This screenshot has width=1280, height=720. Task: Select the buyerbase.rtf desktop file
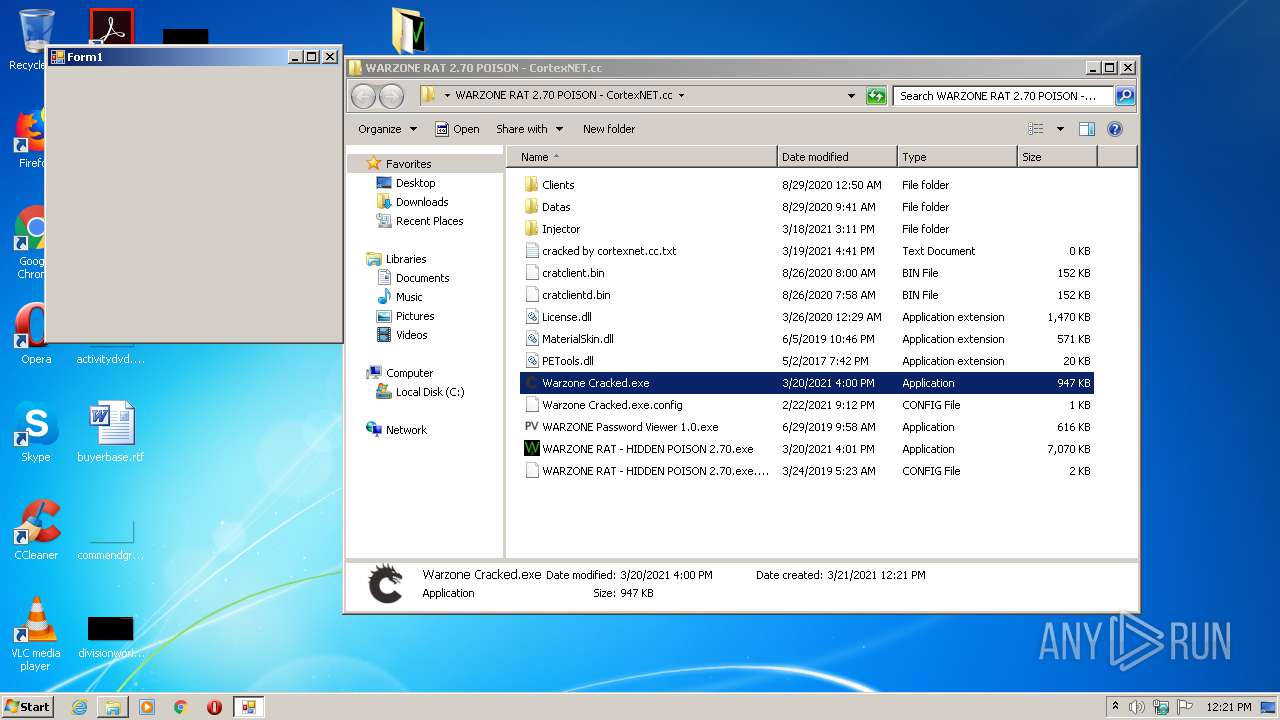[111, 433]
